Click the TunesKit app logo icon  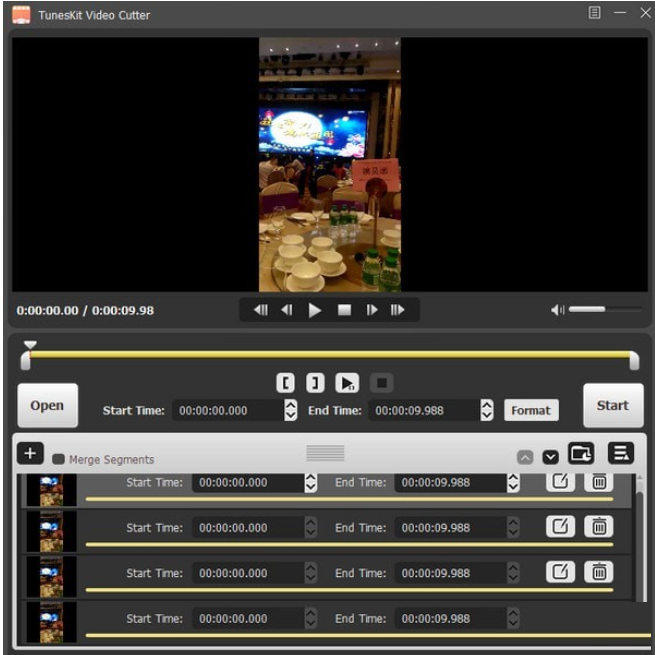(21, 15)
